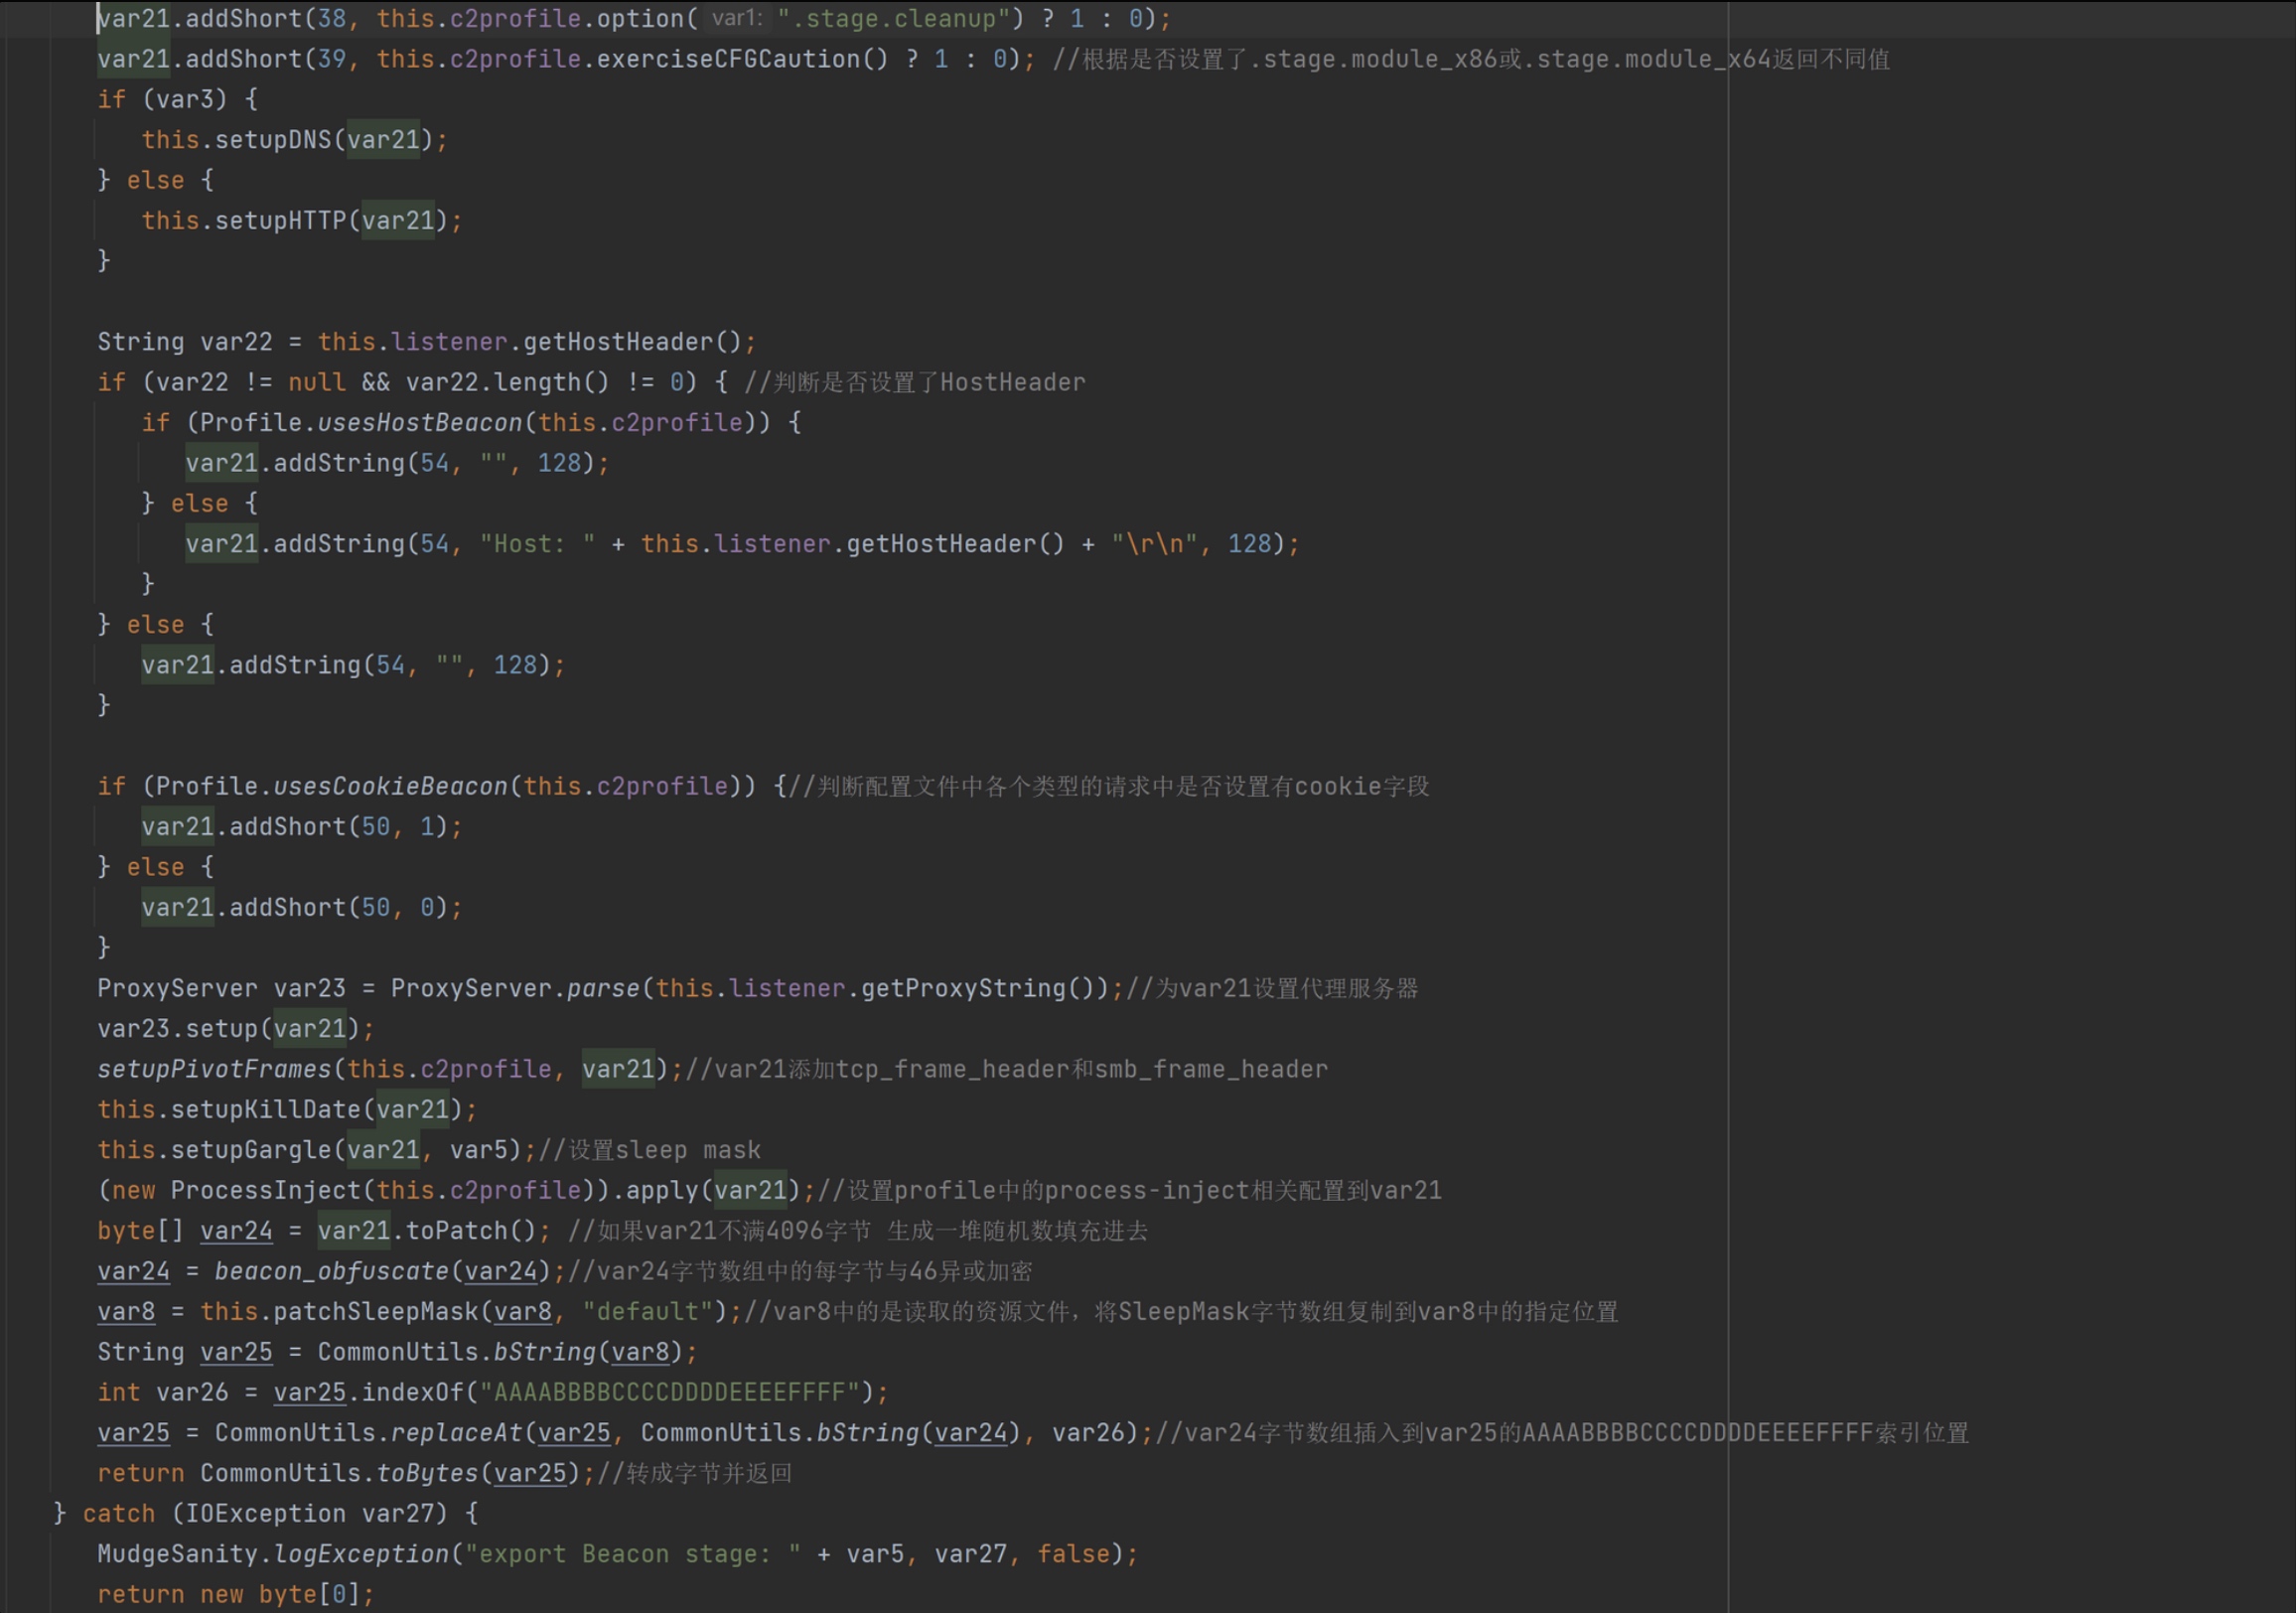This screenshot has width=2296, height=1613.
Task: Click the patchSleepMask method call
Action: click(x=376, y=1312)
